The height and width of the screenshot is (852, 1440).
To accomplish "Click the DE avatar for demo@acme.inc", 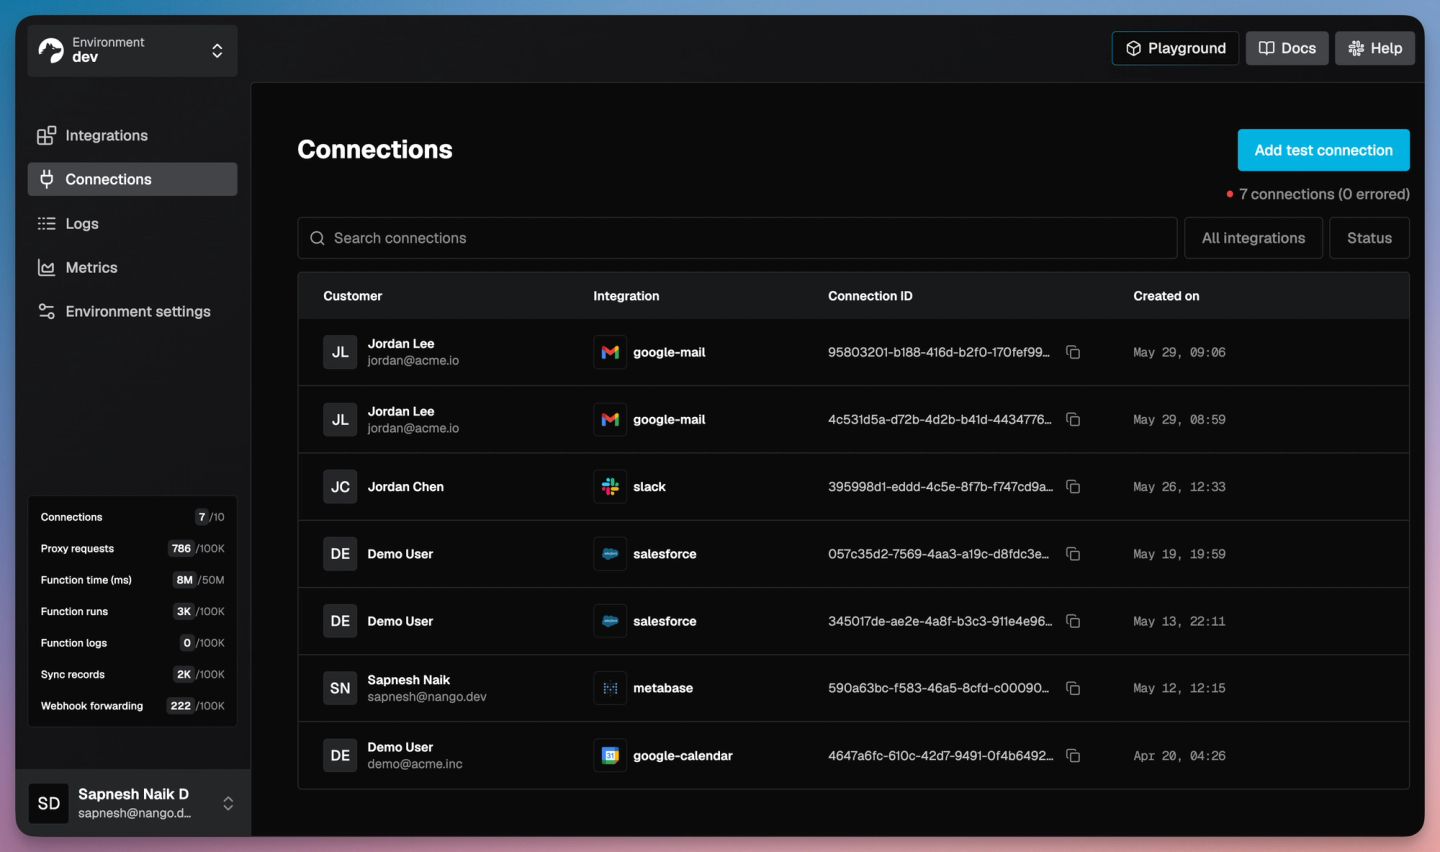I will coord(340,756).
